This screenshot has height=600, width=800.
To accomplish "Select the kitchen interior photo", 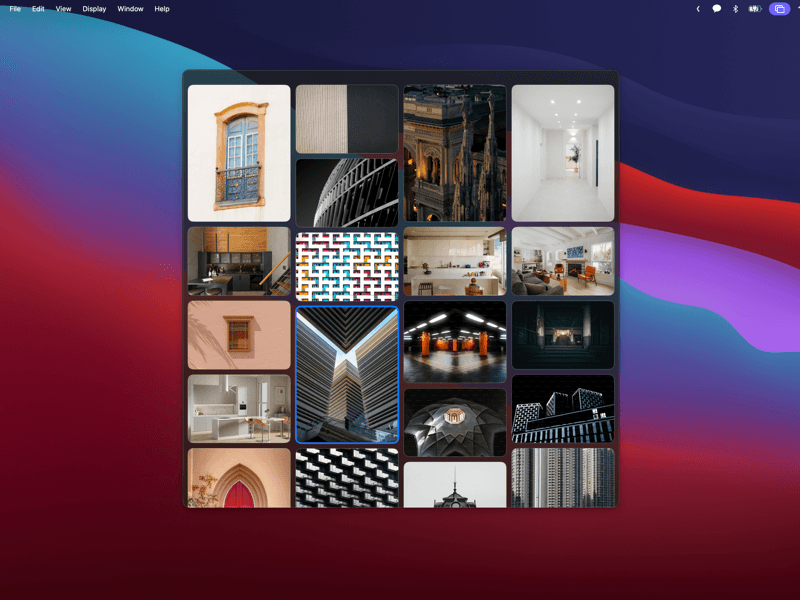I will pyautogui.click(x=455, y=262).
